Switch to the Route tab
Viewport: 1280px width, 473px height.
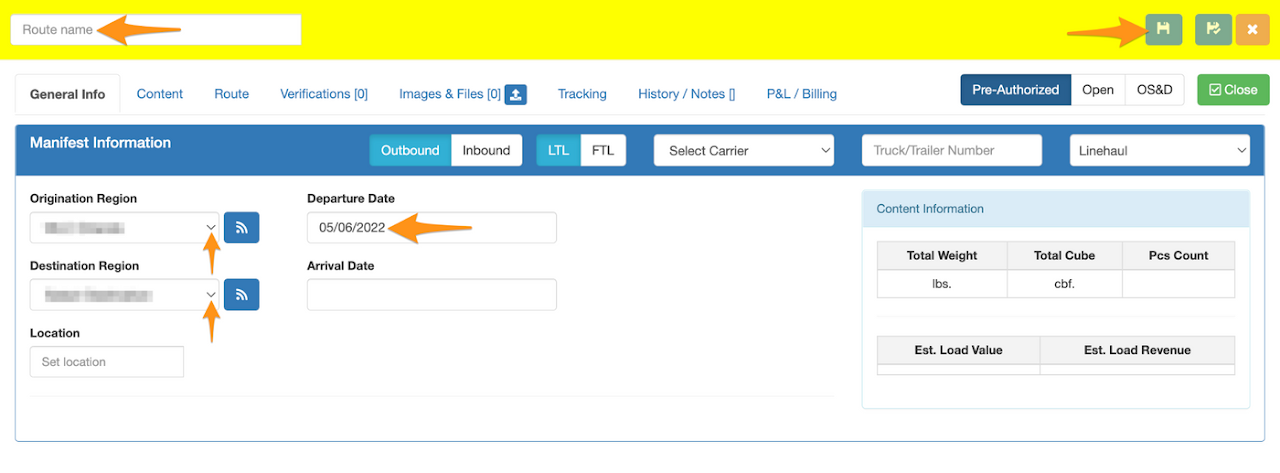click(231, 94)
